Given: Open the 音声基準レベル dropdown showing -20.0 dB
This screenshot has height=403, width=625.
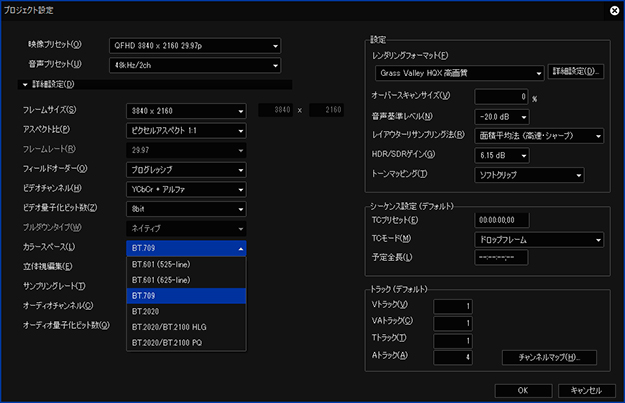Looking at the screenshot, I should 502,117.
